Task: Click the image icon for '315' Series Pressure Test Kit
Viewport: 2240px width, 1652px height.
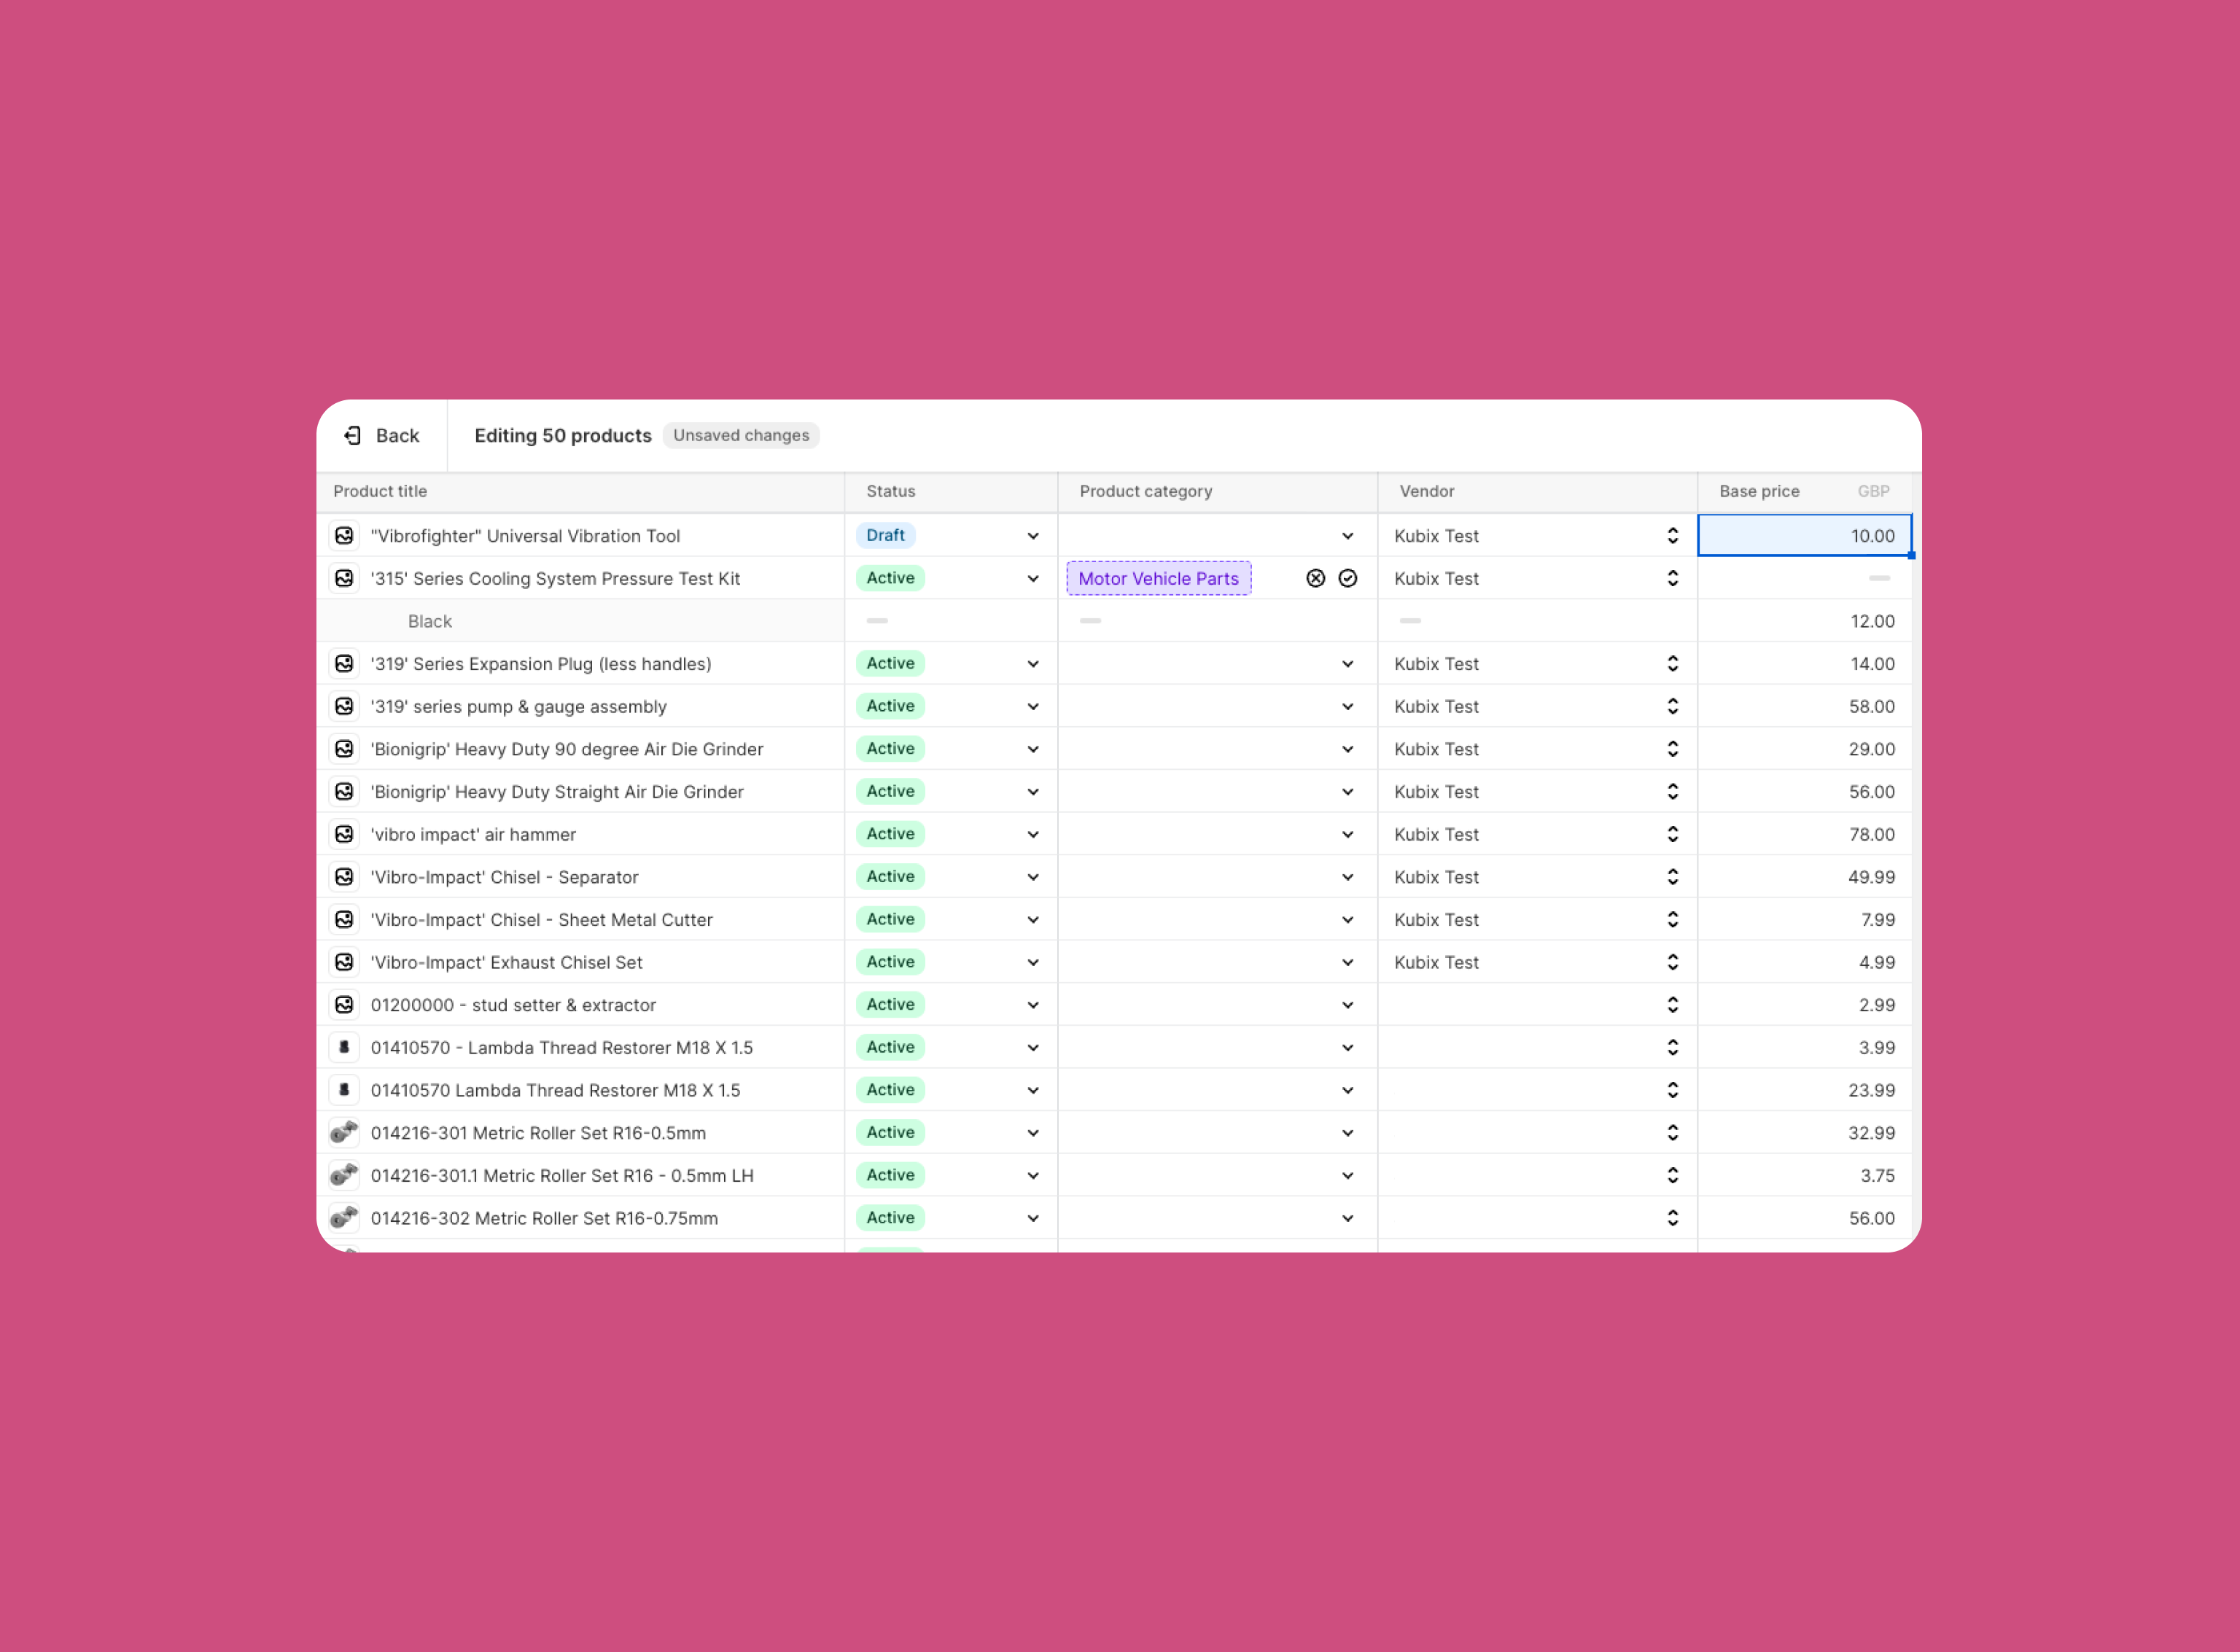Action: pyautogui.click(x=344, y=578)
